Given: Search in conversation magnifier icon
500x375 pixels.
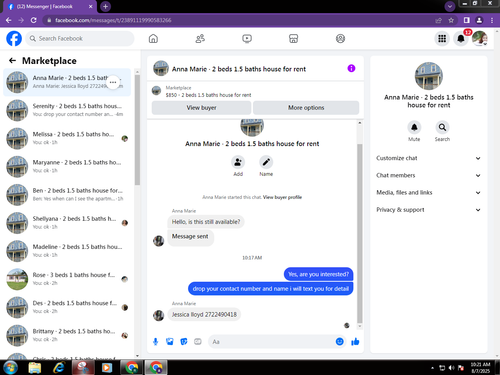Looking at the screenshot, I should (442, 127).
